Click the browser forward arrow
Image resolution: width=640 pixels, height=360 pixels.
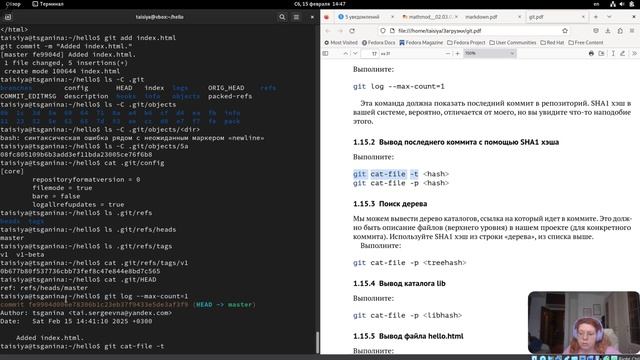coord(340,31)
